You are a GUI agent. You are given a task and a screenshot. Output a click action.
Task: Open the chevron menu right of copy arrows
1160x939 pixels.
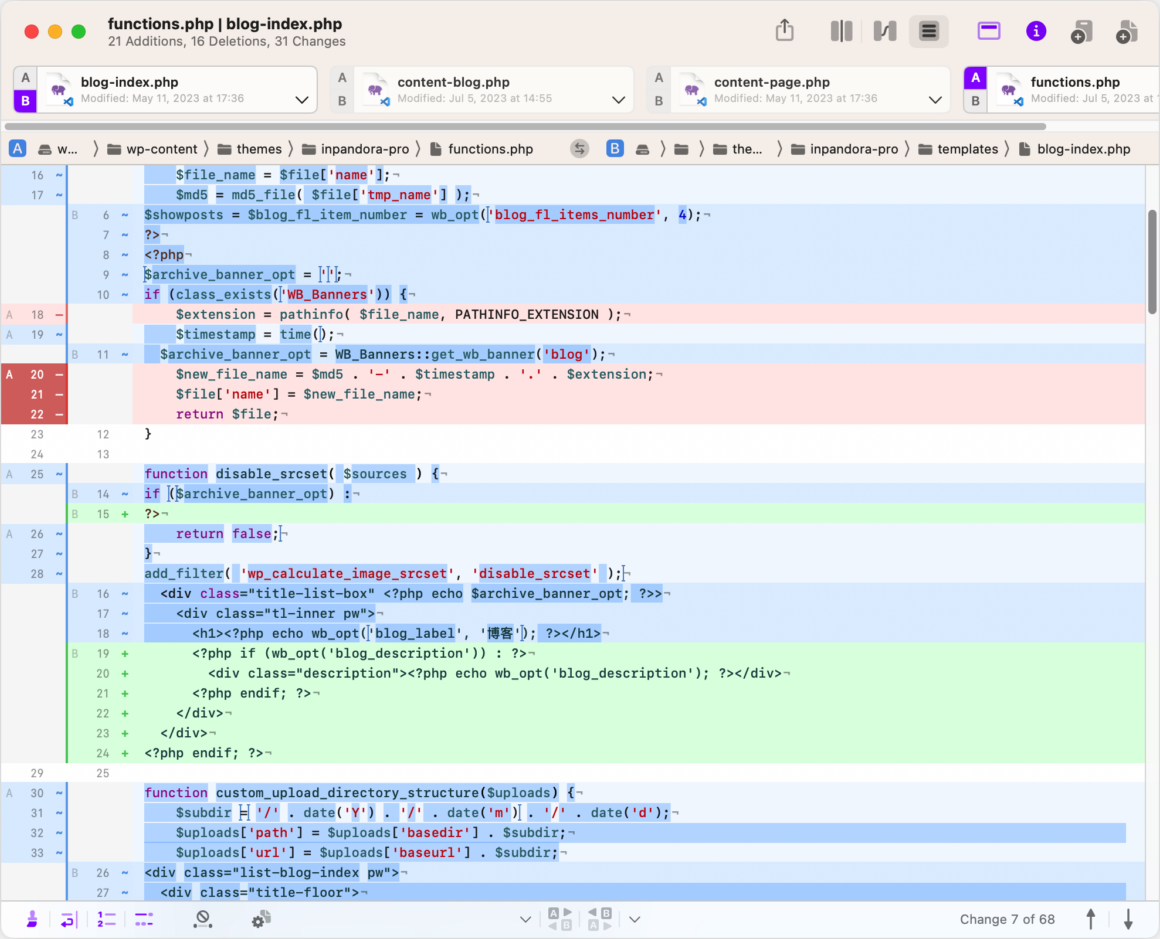pyautogui.click(x=635, y=920)
